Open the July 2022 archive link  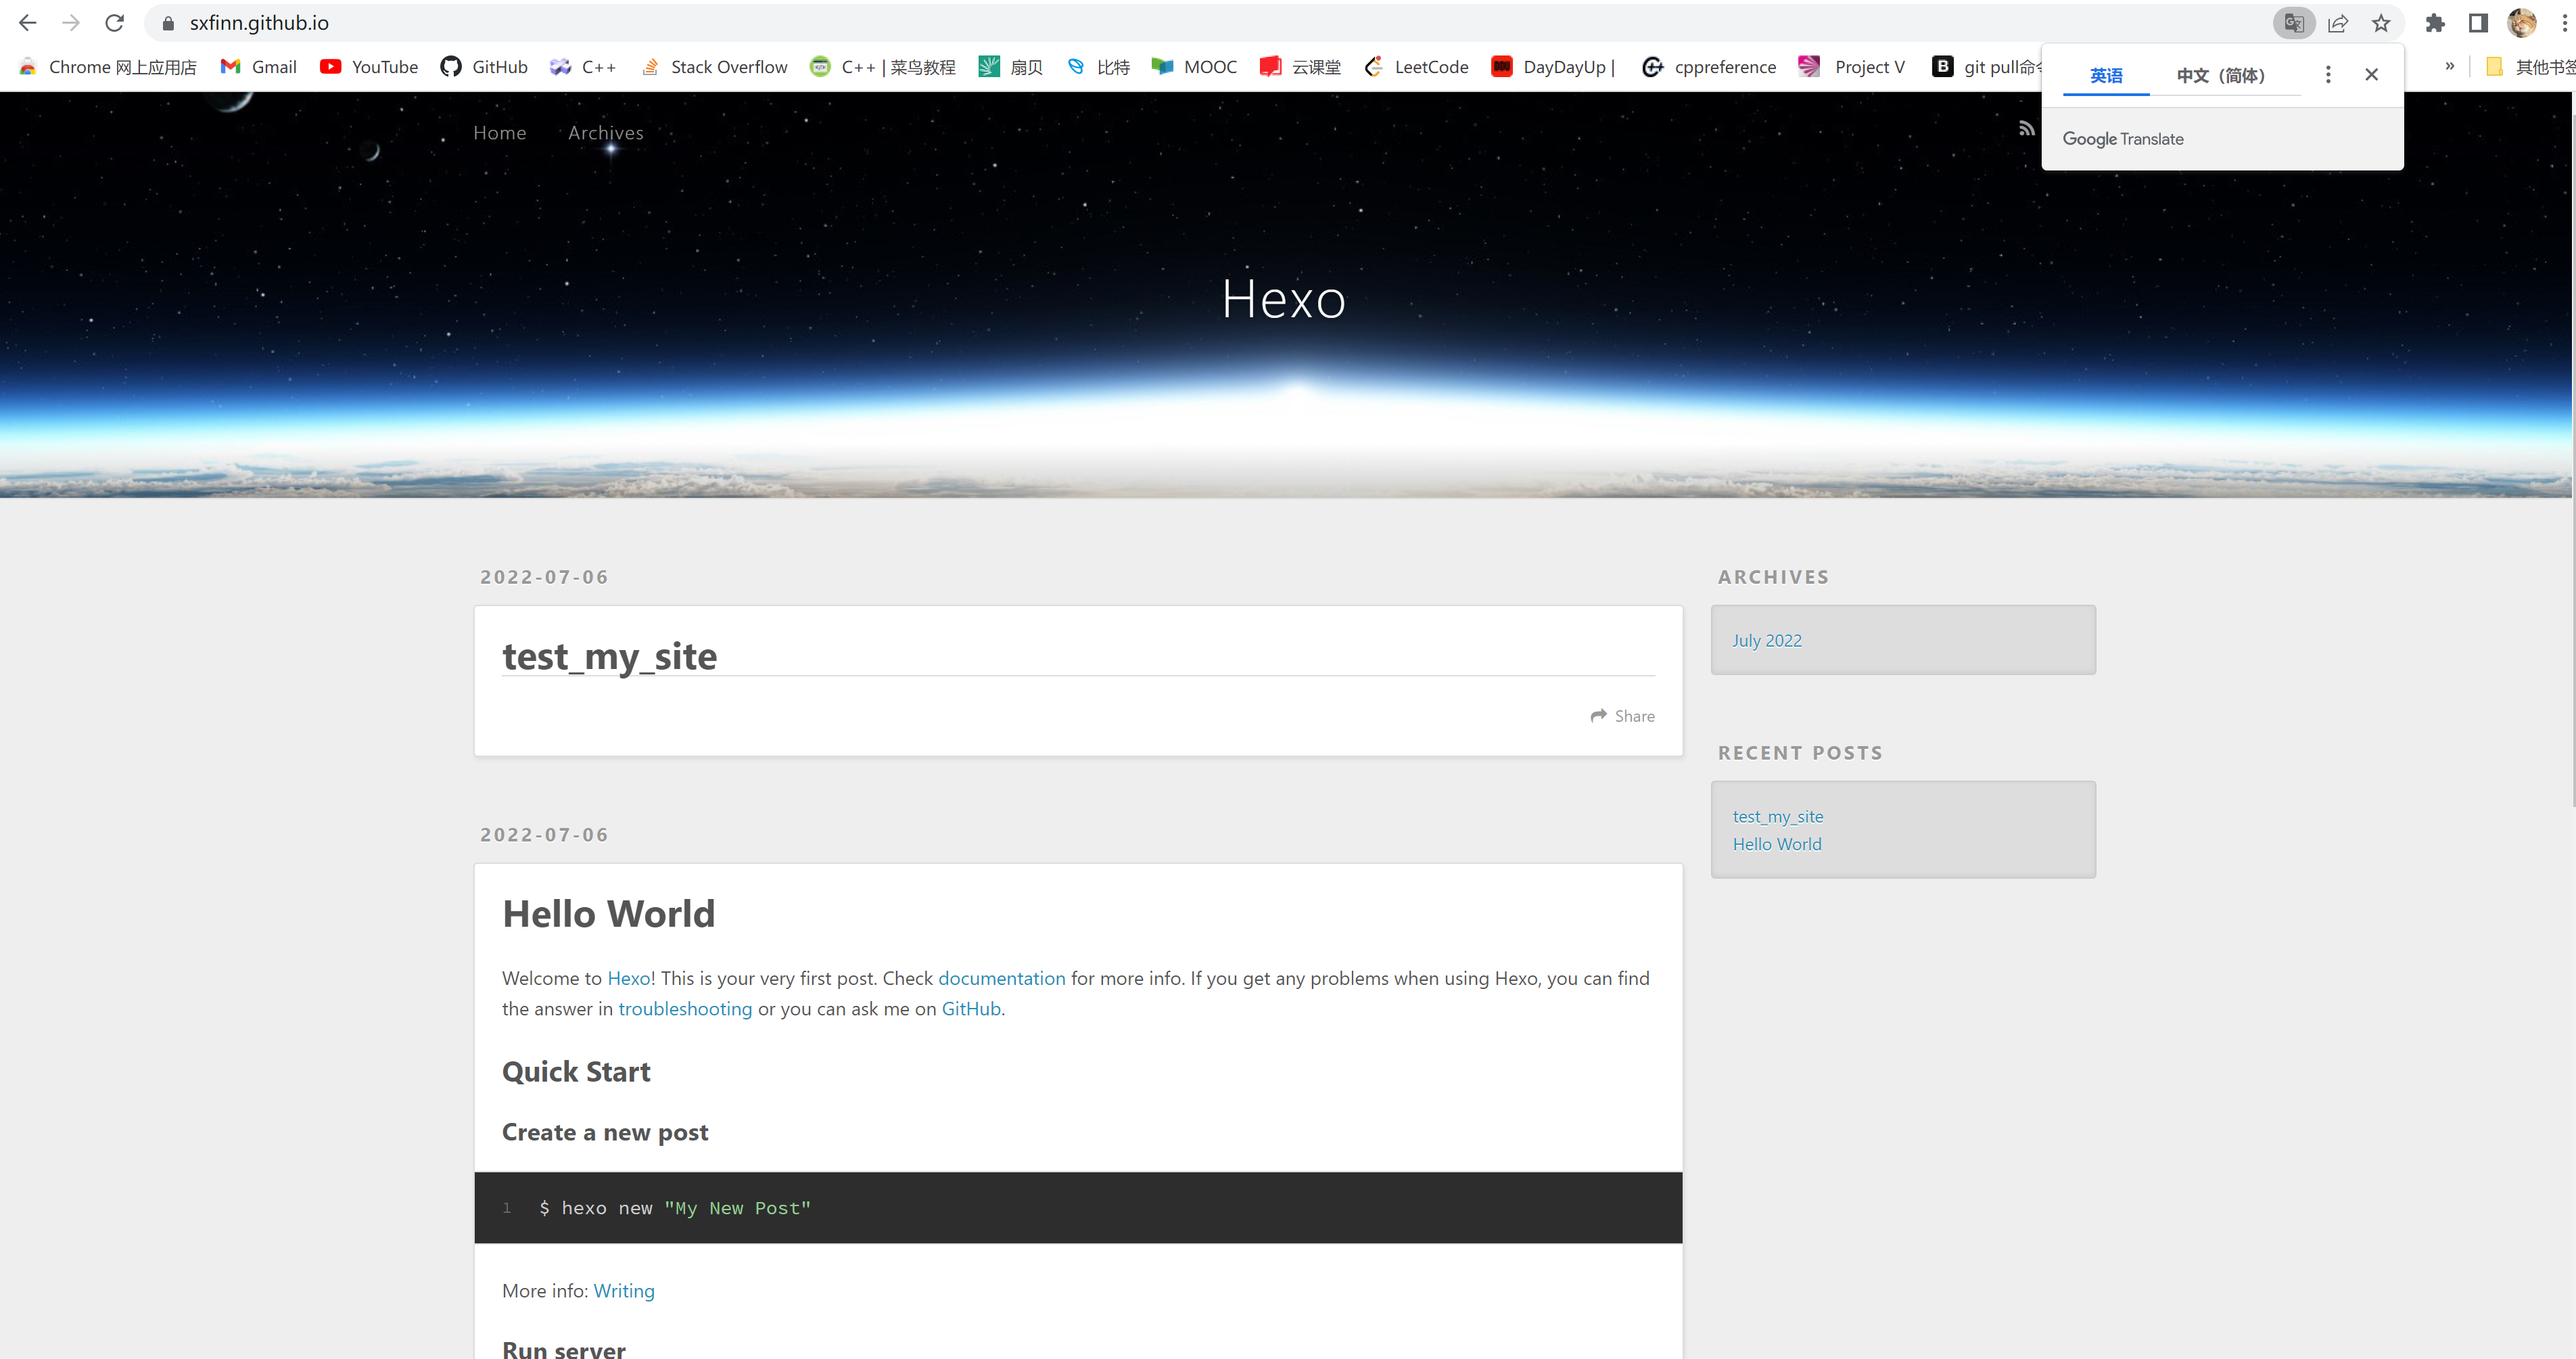pos(1766,640)
